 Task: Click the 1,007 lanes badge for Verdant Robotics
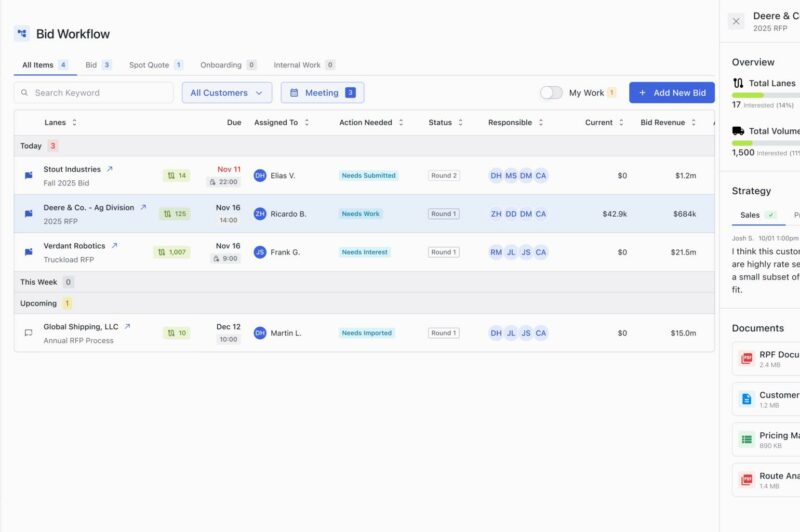[x=172, y=252]
